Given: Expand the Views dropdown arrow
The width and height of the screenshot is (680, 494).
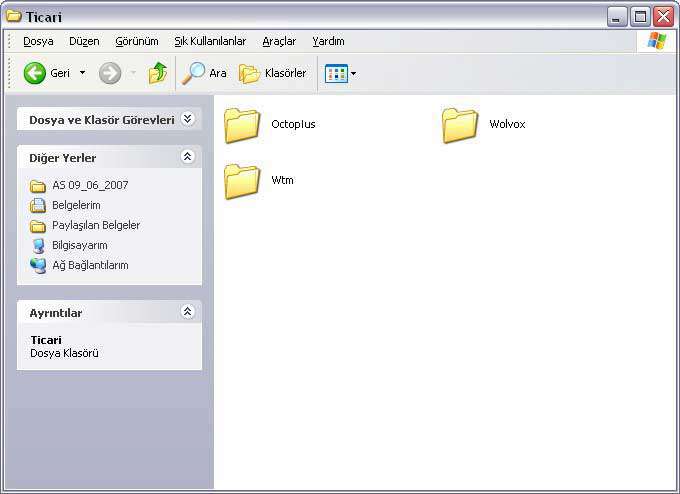Looking at the screenshot, I should tap(353, 73).
